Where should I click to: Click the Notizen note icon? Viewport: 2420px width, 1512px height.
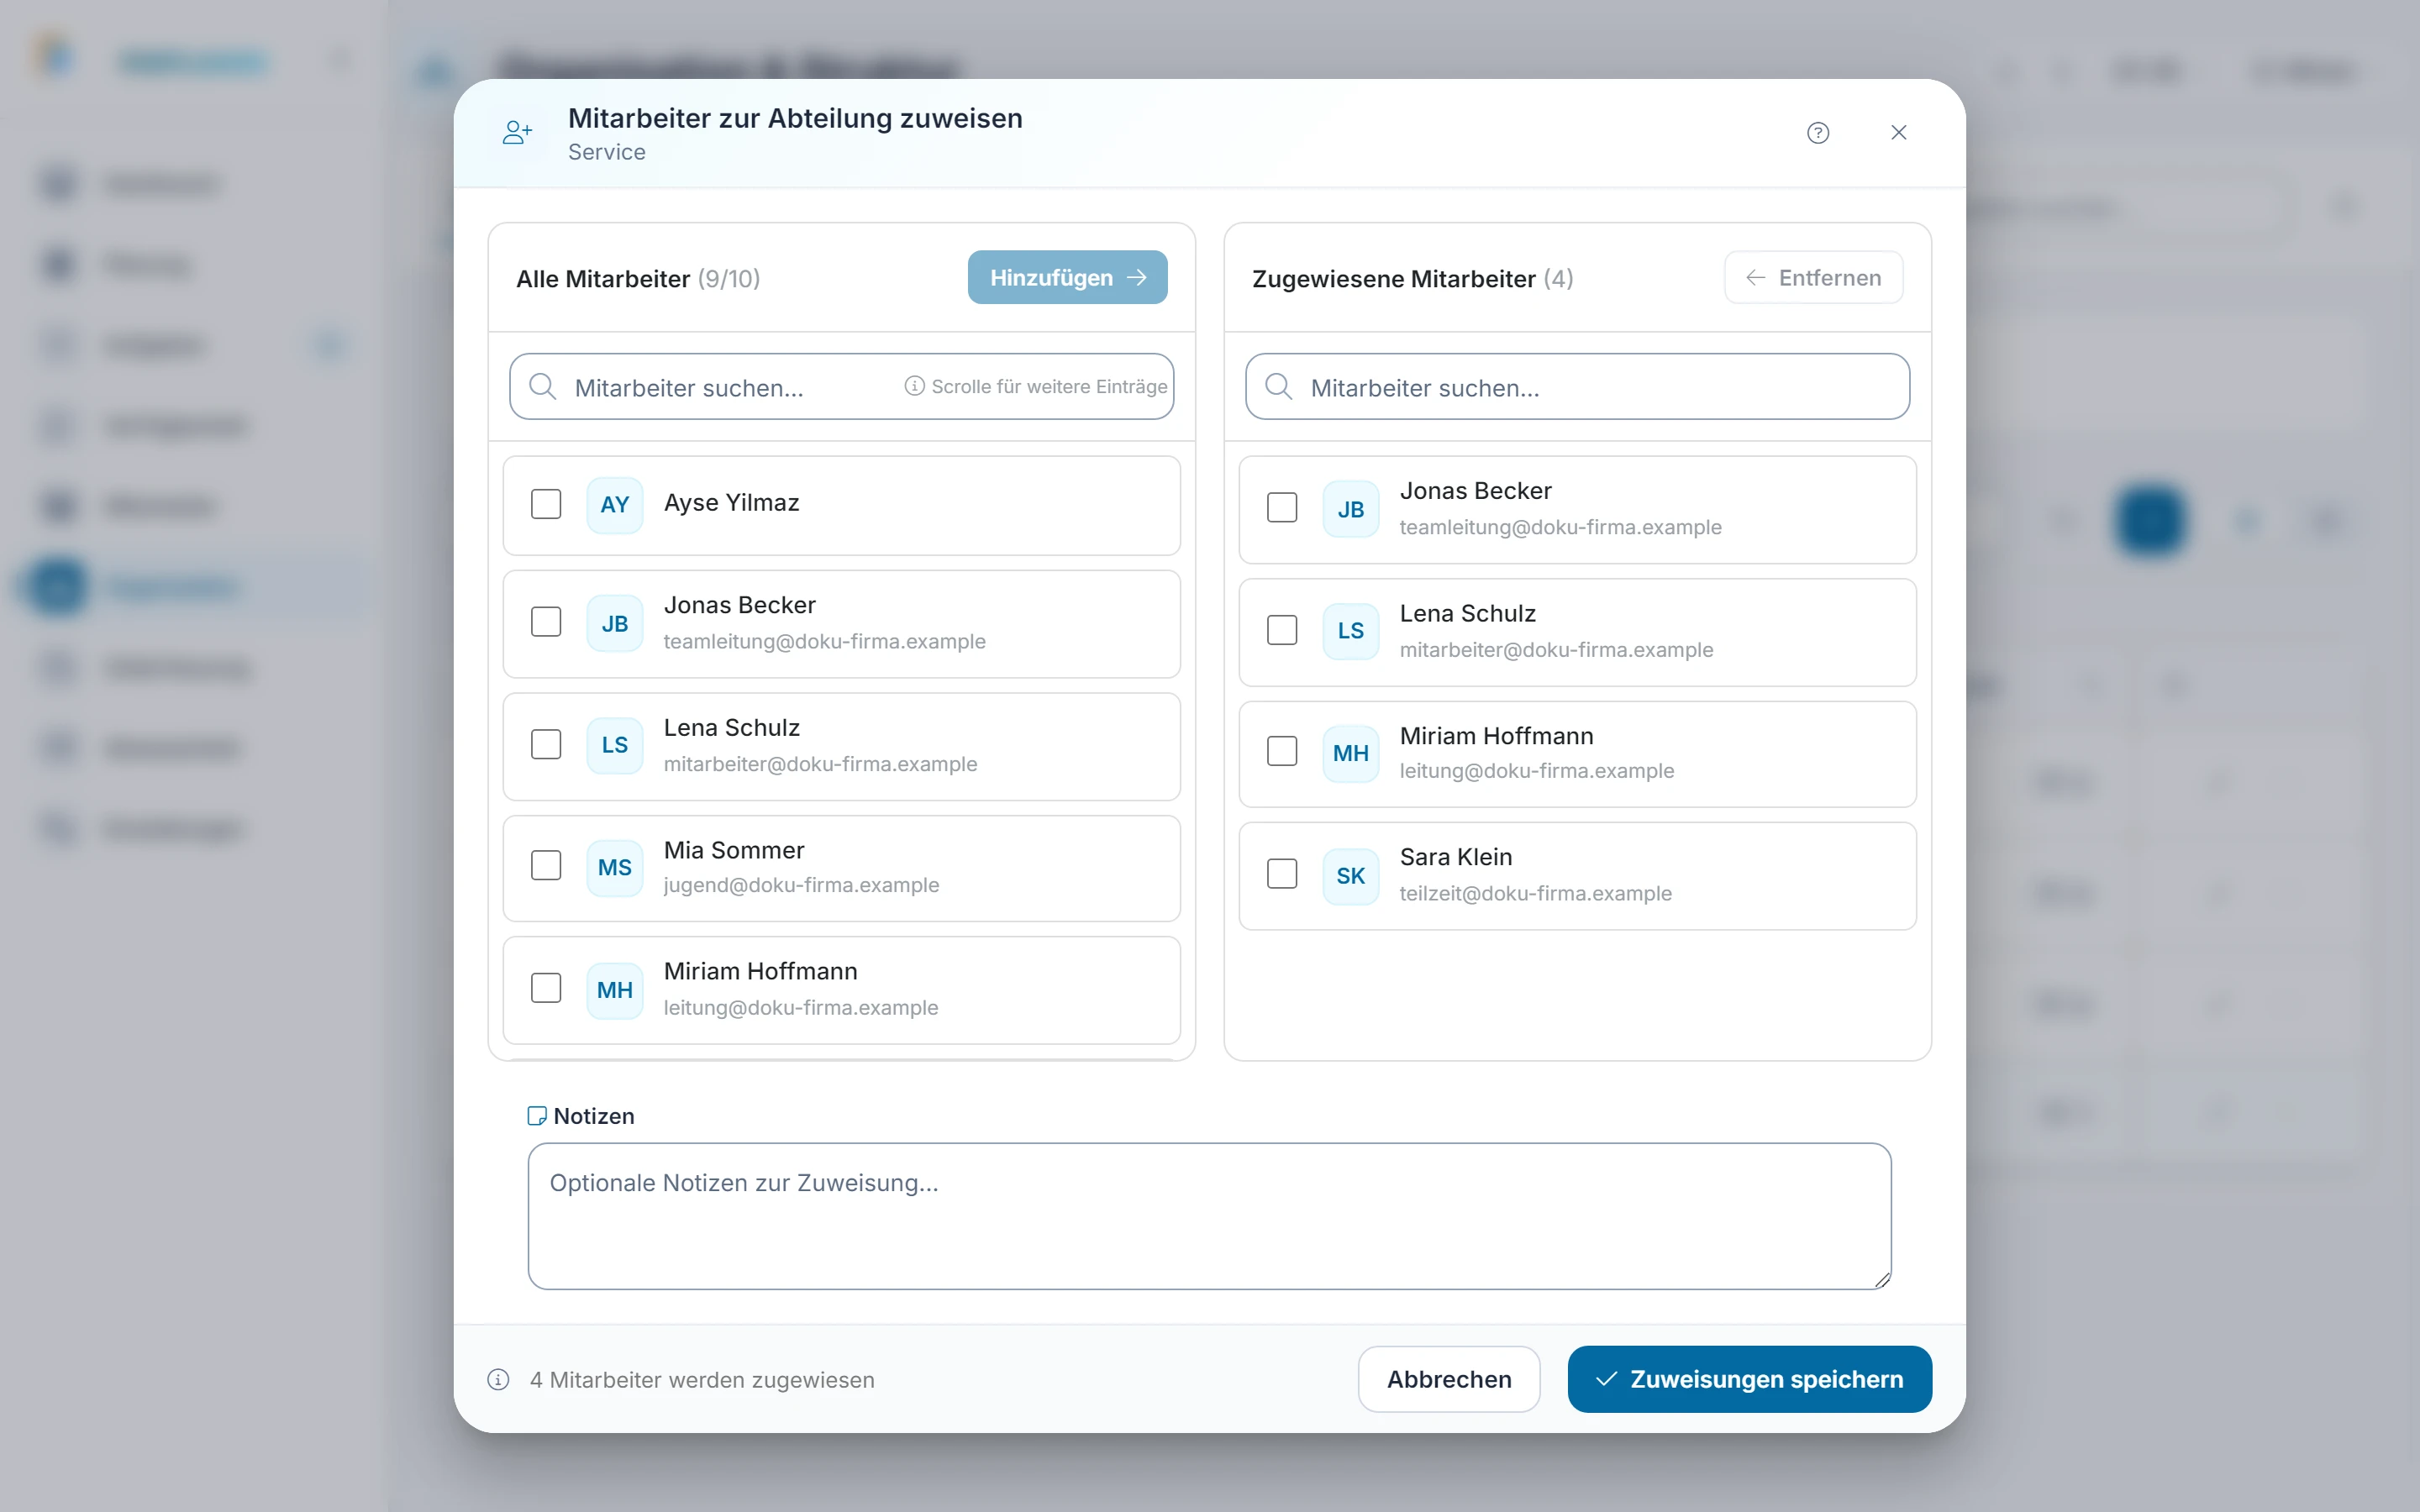(x=537, y=1116)
